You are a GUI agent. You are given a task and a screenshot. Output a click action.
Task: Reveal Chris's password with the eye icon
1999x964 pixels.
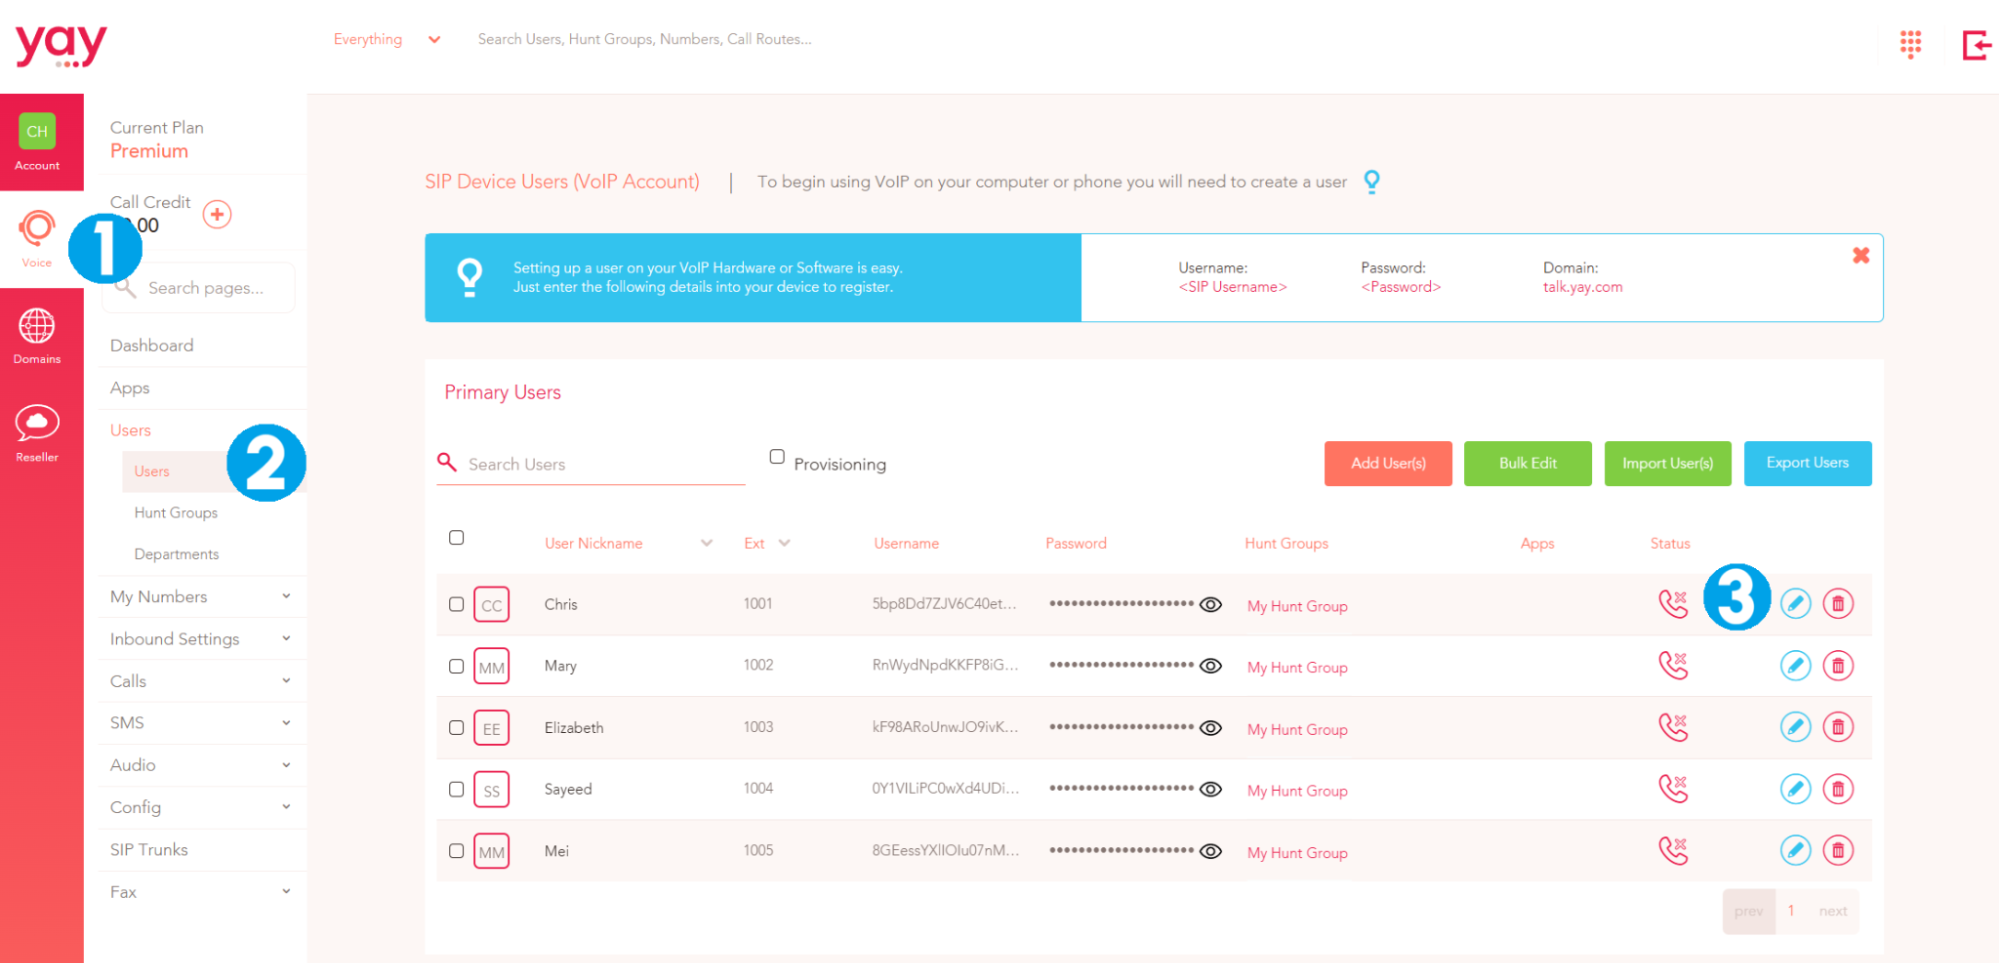(1210, 605)
